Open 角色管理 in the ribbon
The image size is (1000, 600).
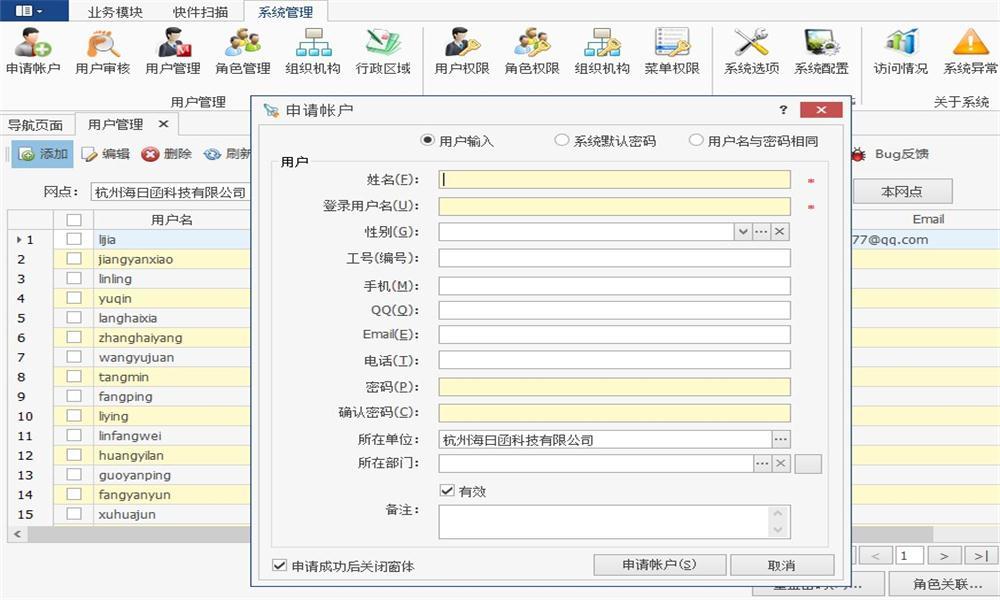point(243,52)
